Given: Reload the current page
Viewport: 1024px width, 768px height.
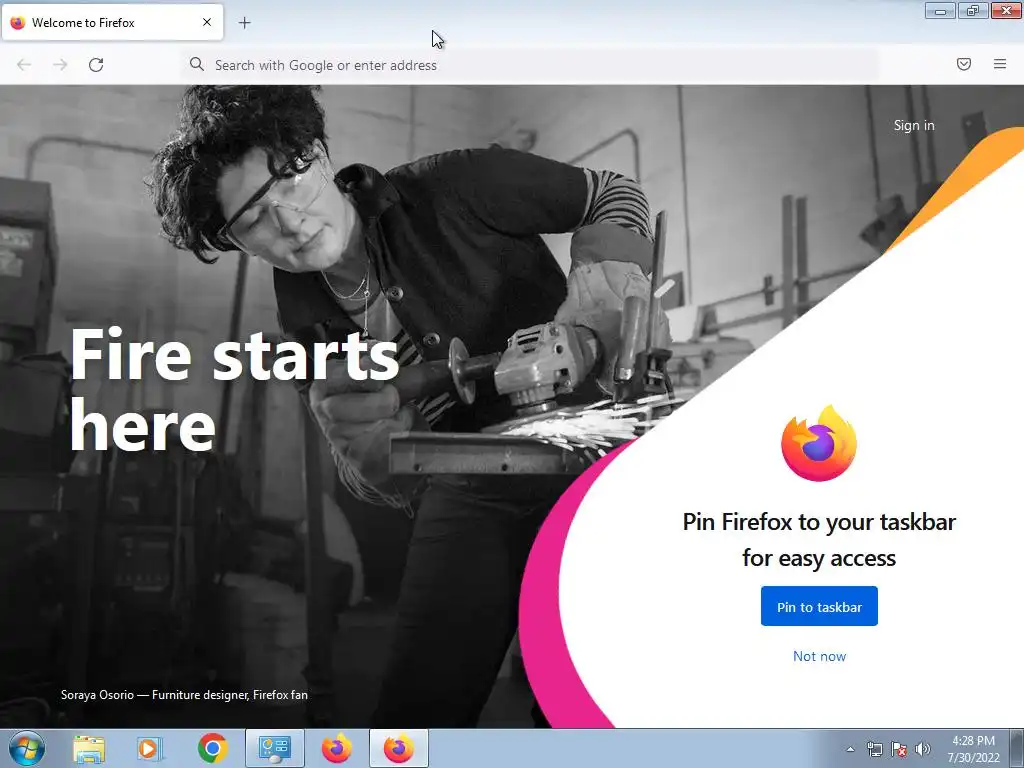Looking at the screenshot, I should tap(96, 65).
